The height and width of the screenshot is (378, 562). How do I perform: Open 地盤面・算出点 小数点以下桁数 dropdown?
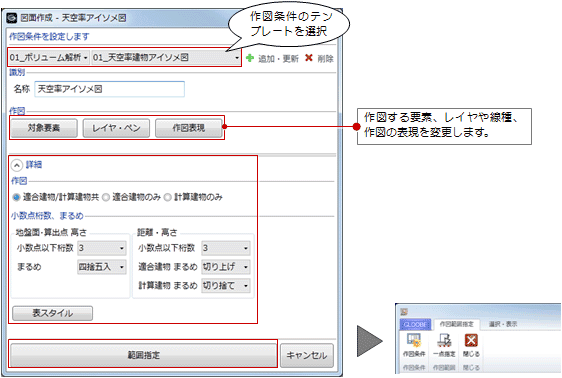(102, 248)
